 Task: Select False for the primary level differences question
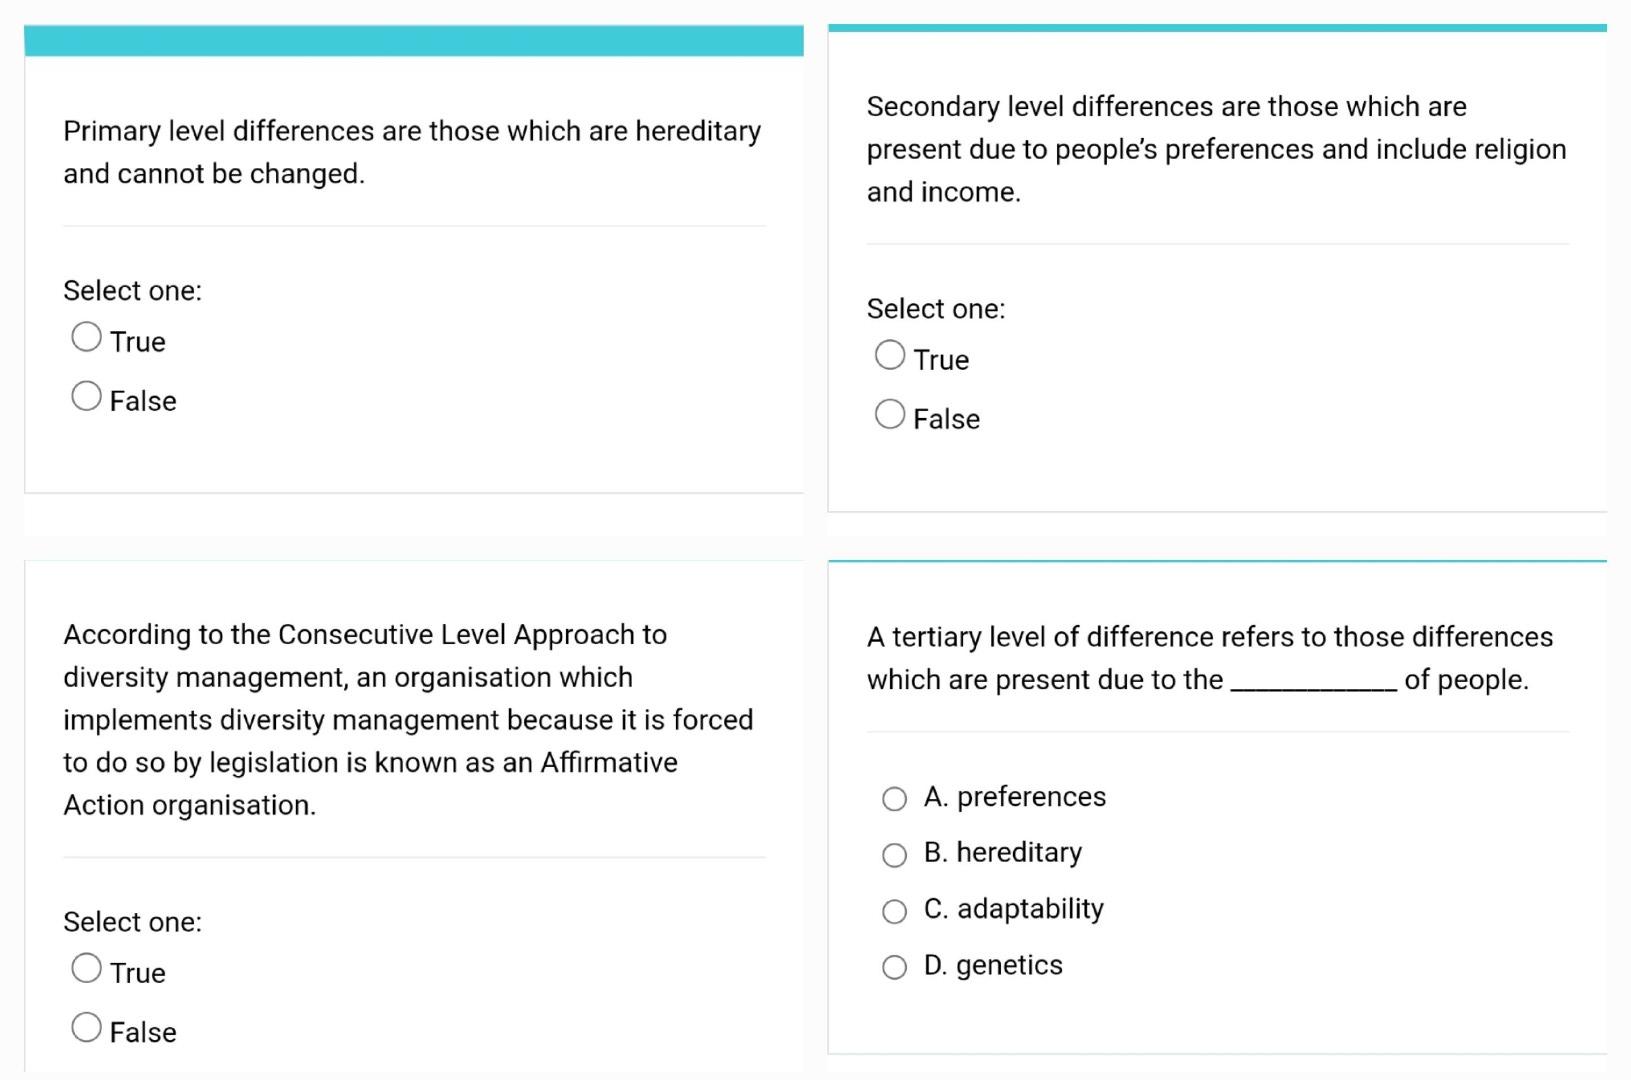[86, 396]
